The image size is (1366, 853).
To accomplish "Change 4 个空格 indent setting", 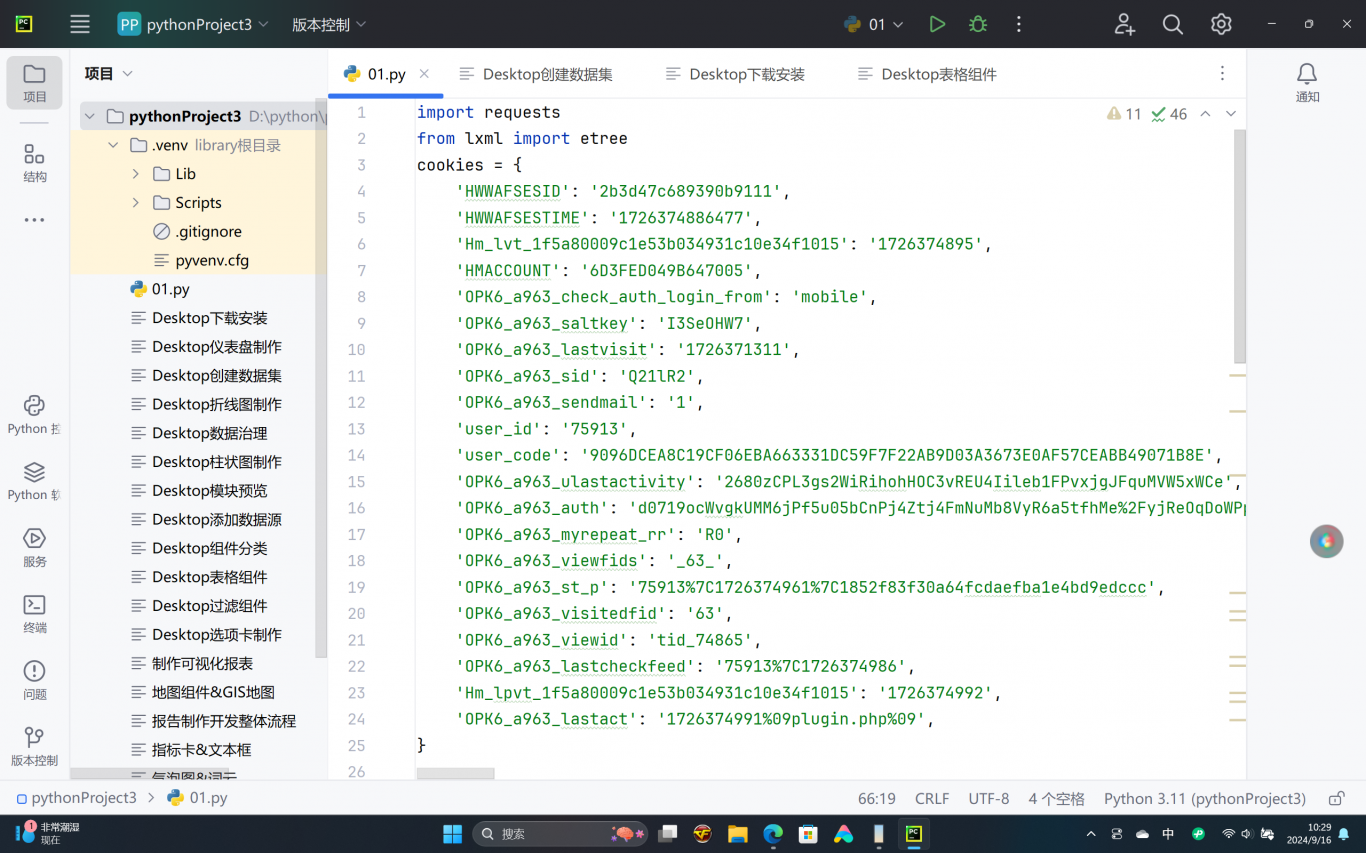I will (x=1056, y=799).
